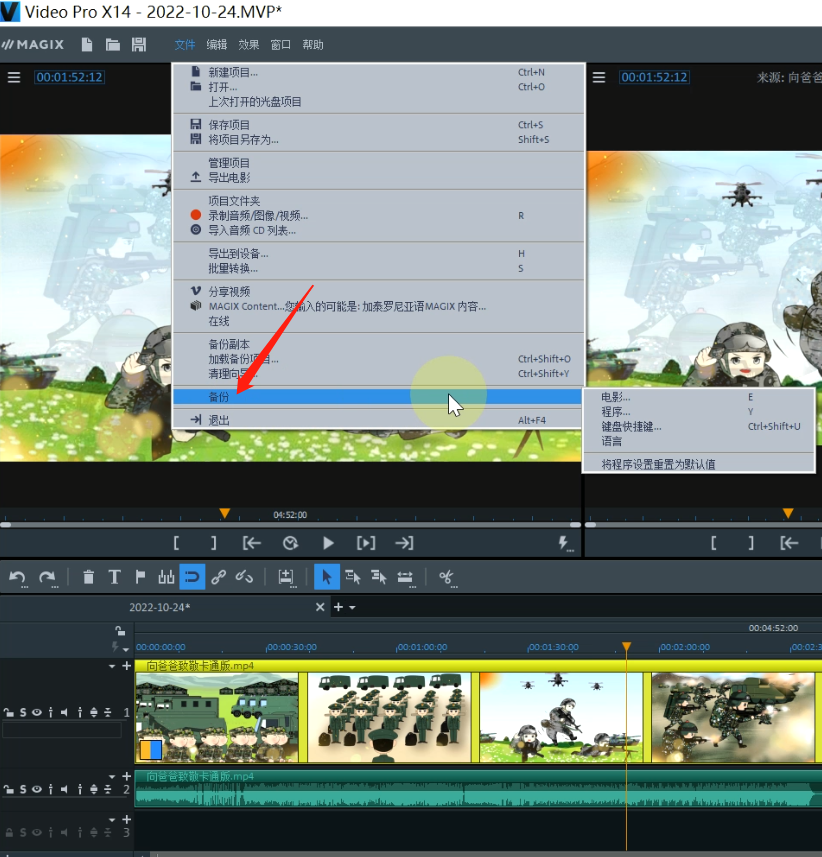Choose 导出电影 from the file menu
The width and height of the screenshot is (822, 857).
pos(378,178)
